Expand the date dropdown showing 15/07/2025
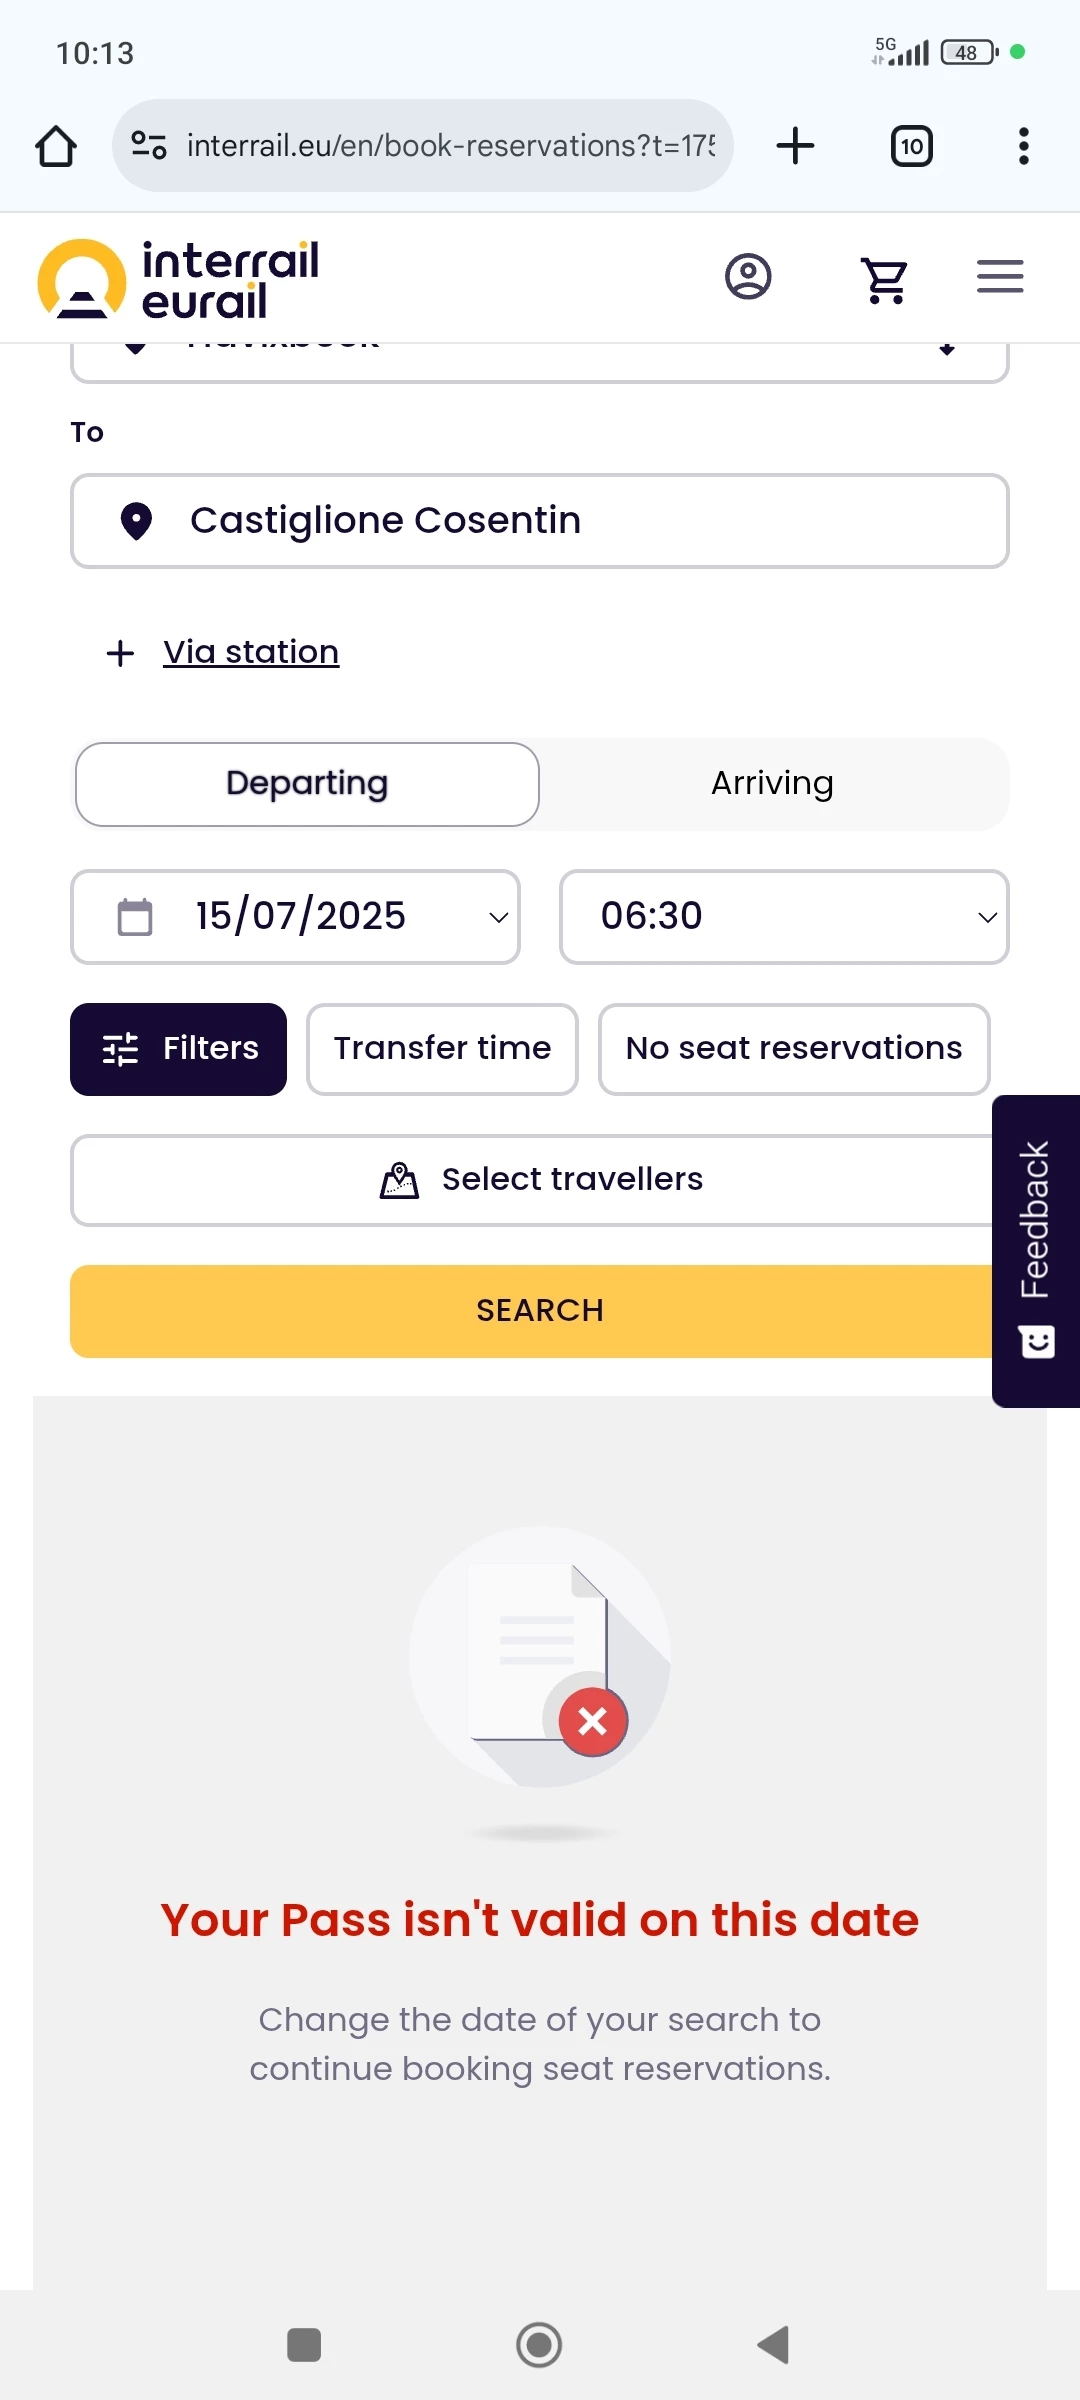Screen dimensions: 1080x2400 point(296,917)
